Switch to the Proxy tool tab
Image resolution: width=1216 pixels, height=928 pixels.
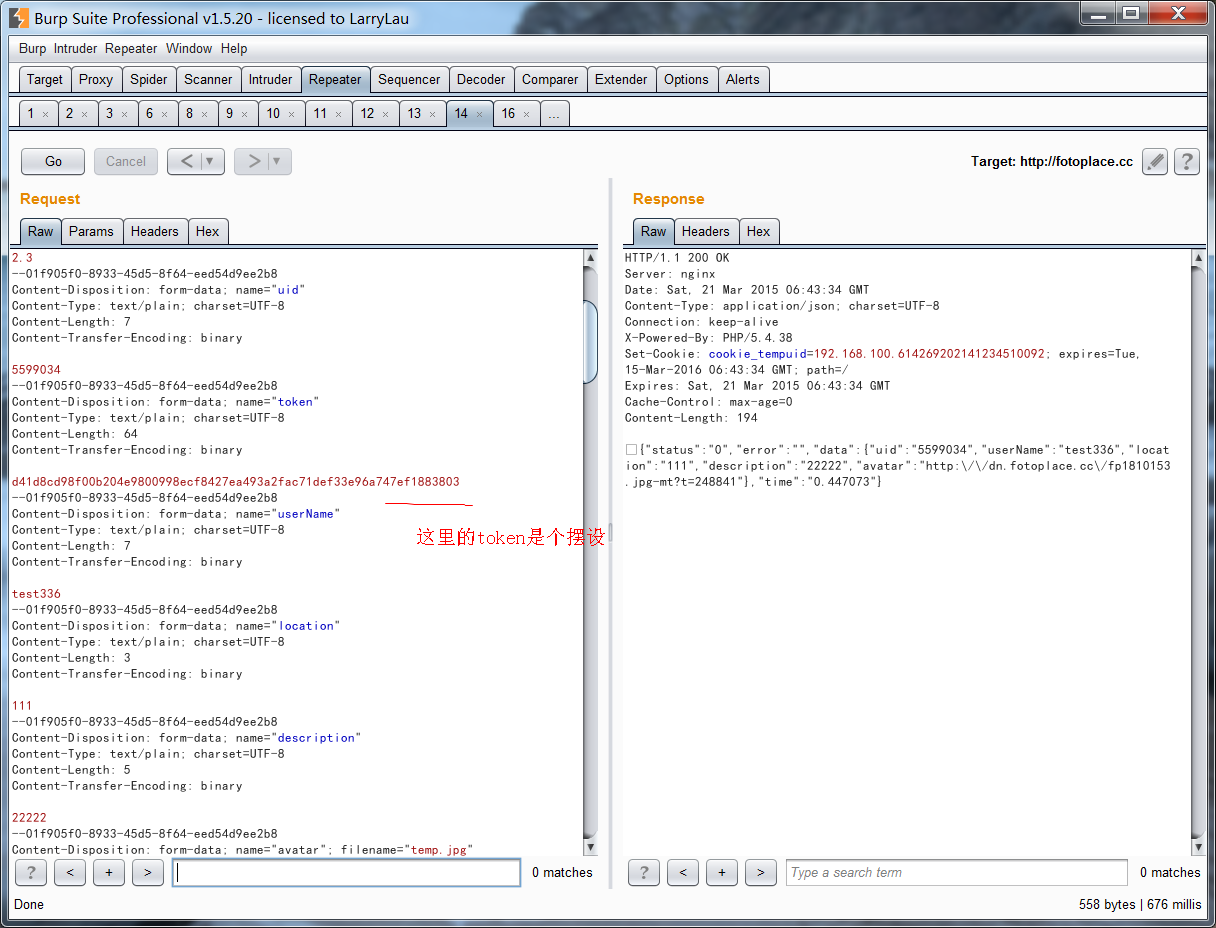(x=96, y=80)
